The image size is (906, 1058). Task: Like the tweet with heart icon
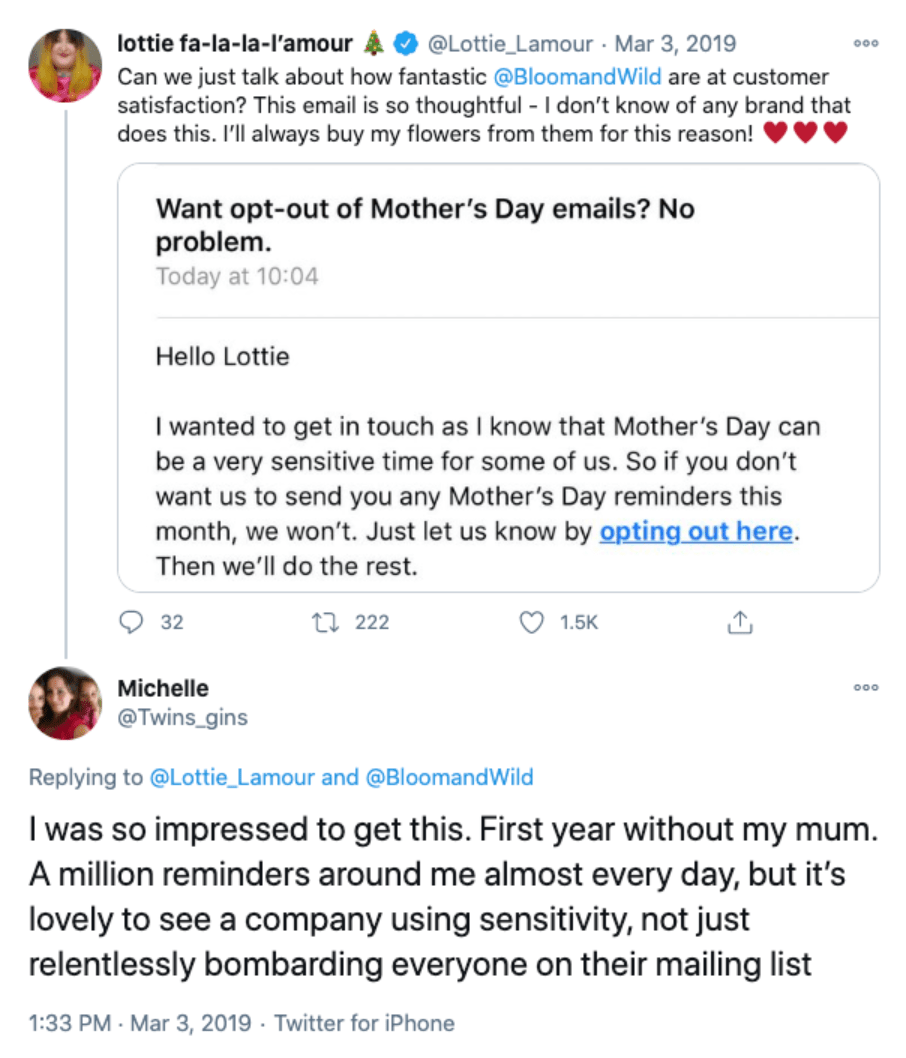(x=533, y=622)
